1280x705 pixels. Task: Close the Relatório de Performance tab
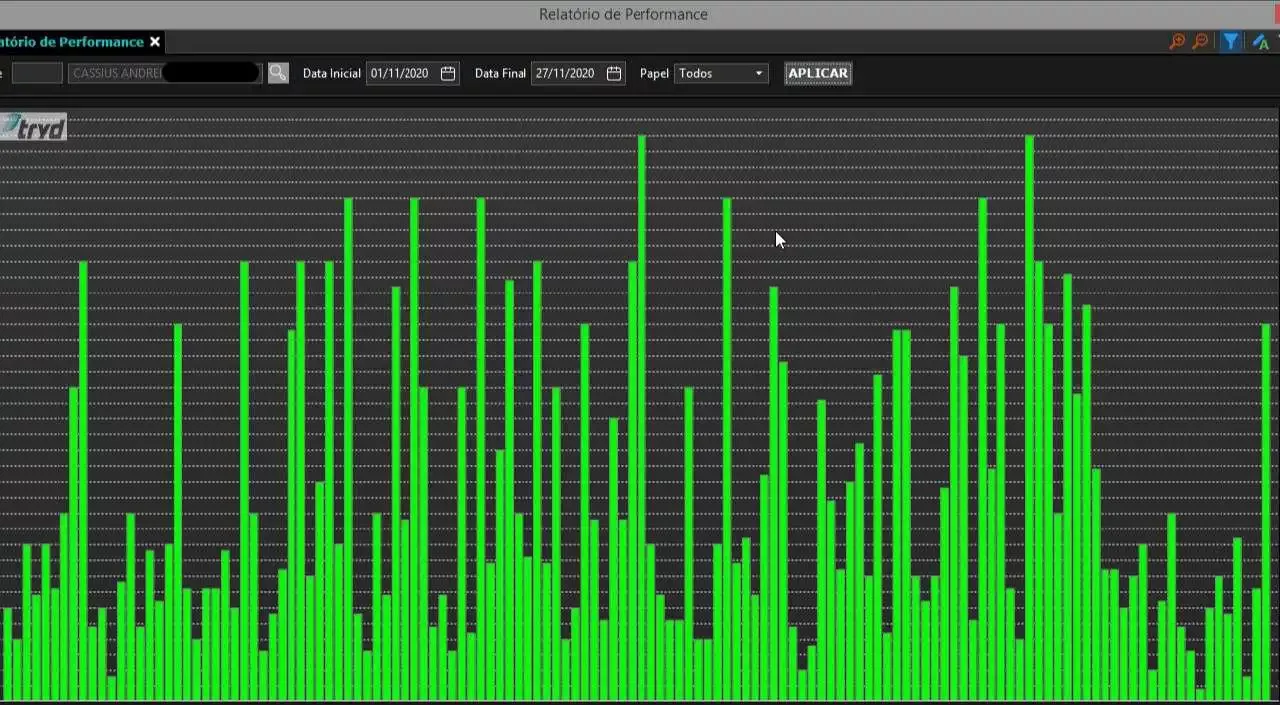(155, 42)
